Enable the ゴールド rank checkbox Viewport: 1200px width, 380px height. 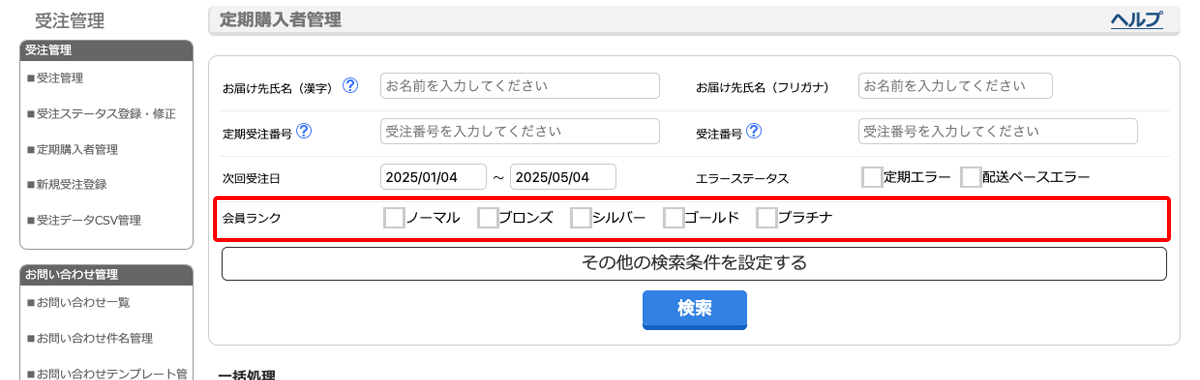click(x=674, y=217)
